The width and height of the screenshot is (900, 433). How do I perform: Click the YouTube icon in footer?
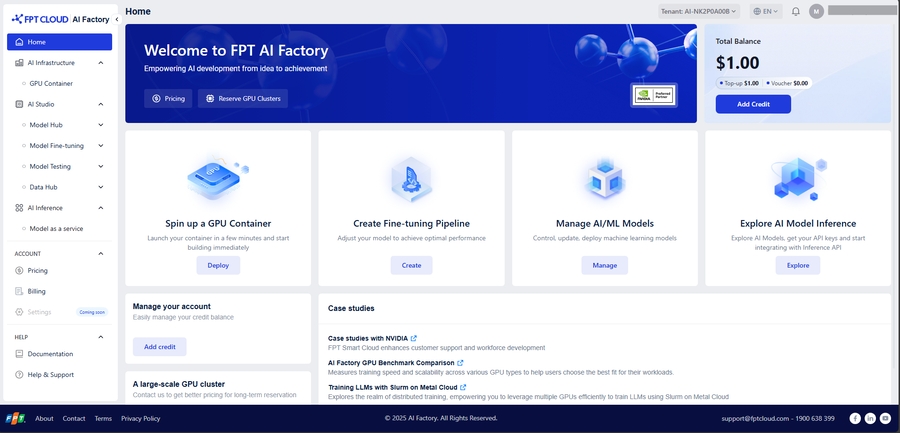[885, 418]
